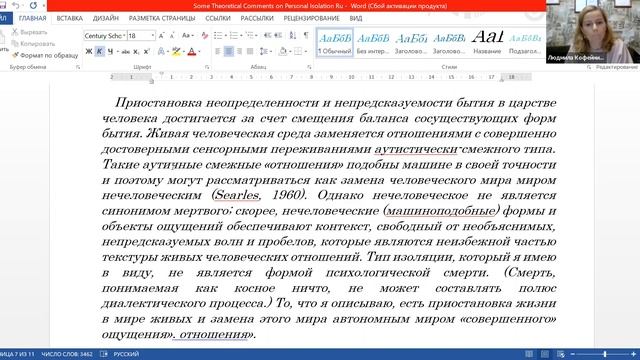Open the font size dropdown showing 18
640x360 pixels.
click(153, 36)
